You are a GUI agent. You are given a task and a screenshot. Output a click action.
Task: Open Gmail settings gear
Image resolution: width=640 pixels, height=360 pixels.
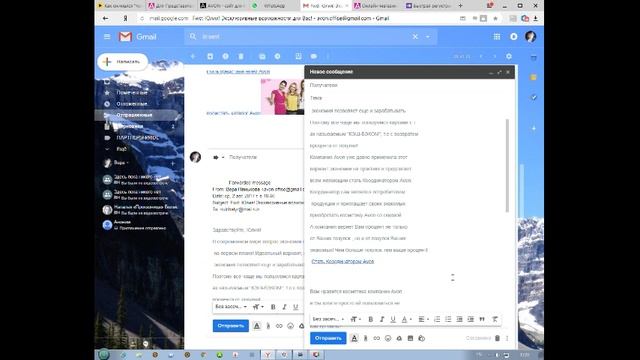(509, 56)
